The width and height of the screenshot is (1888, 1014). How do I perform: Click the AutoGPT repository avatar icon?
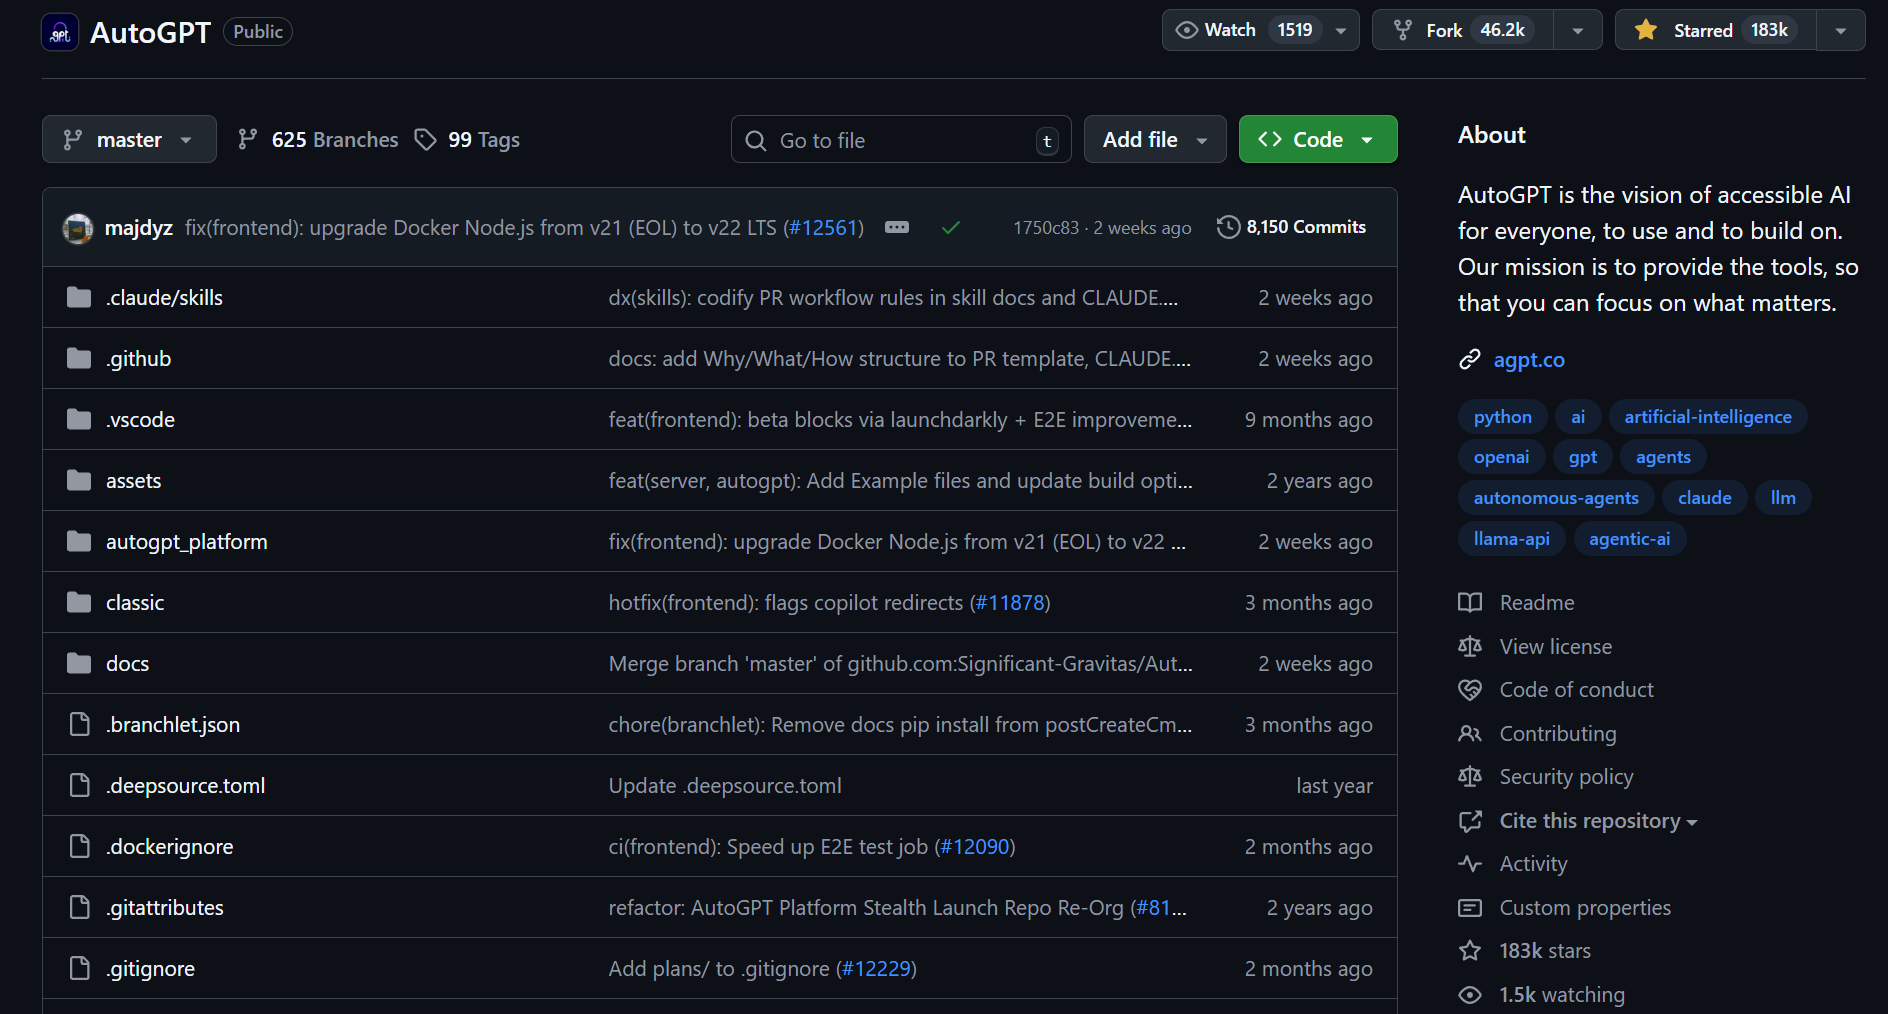tap(60, 33)
